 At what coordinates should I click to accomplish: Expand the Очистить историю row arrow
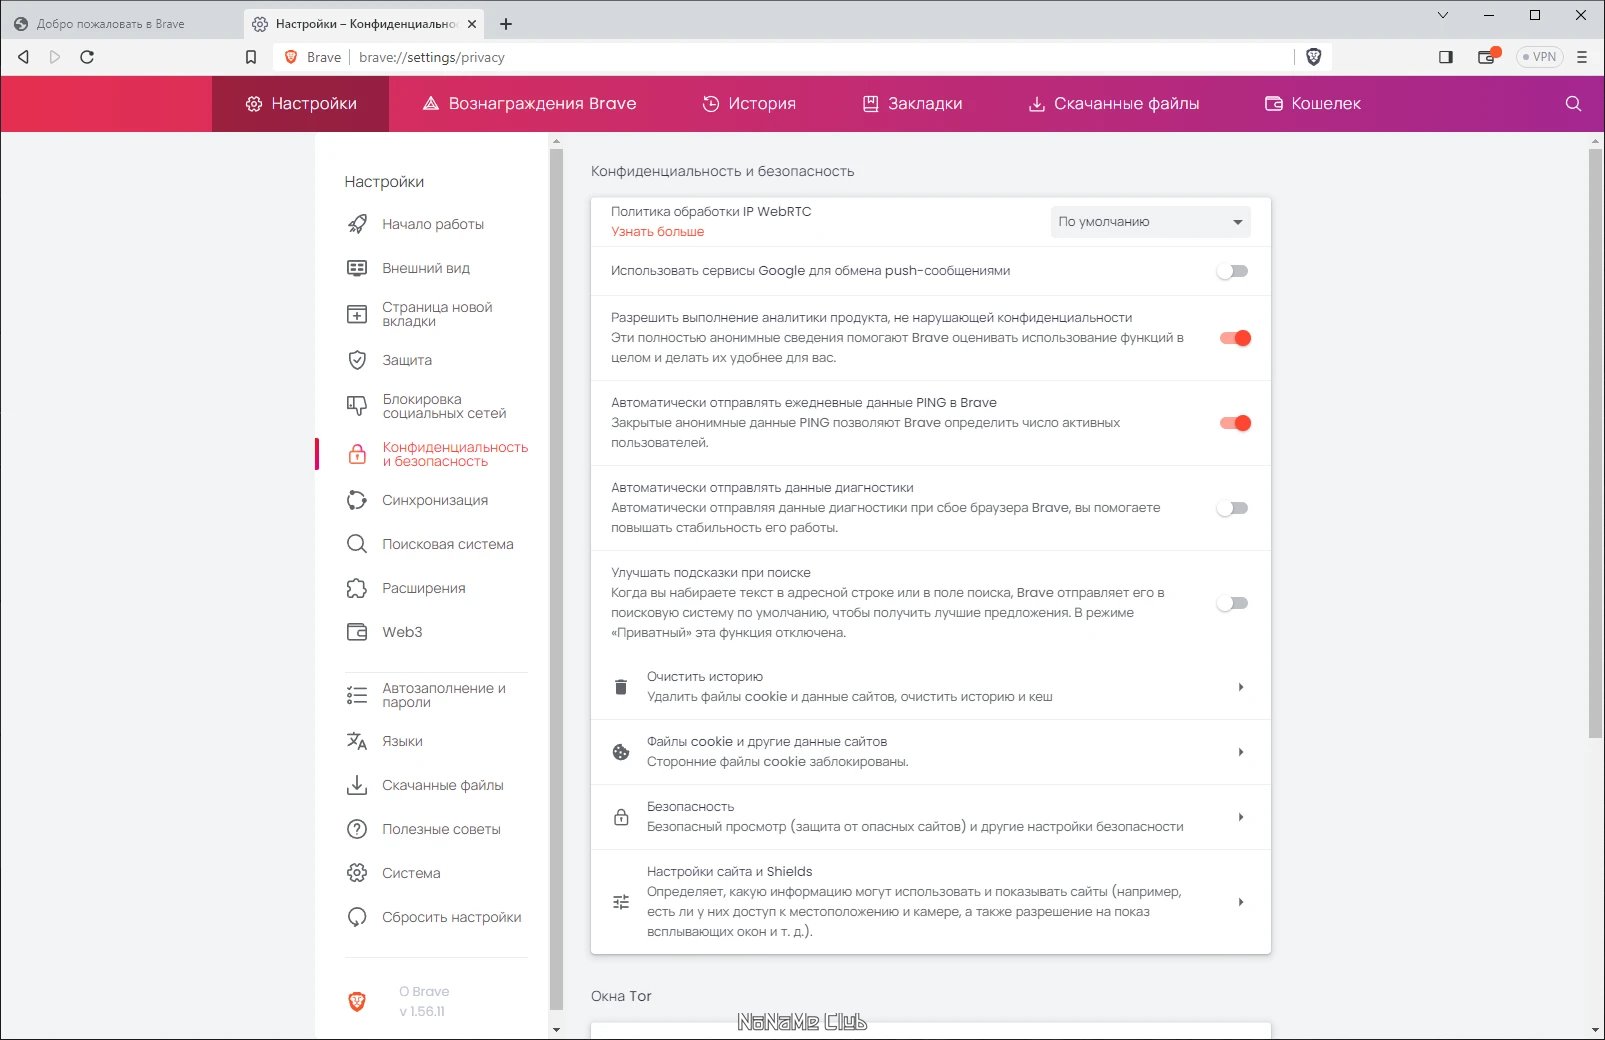click(x=1241, y=687)
